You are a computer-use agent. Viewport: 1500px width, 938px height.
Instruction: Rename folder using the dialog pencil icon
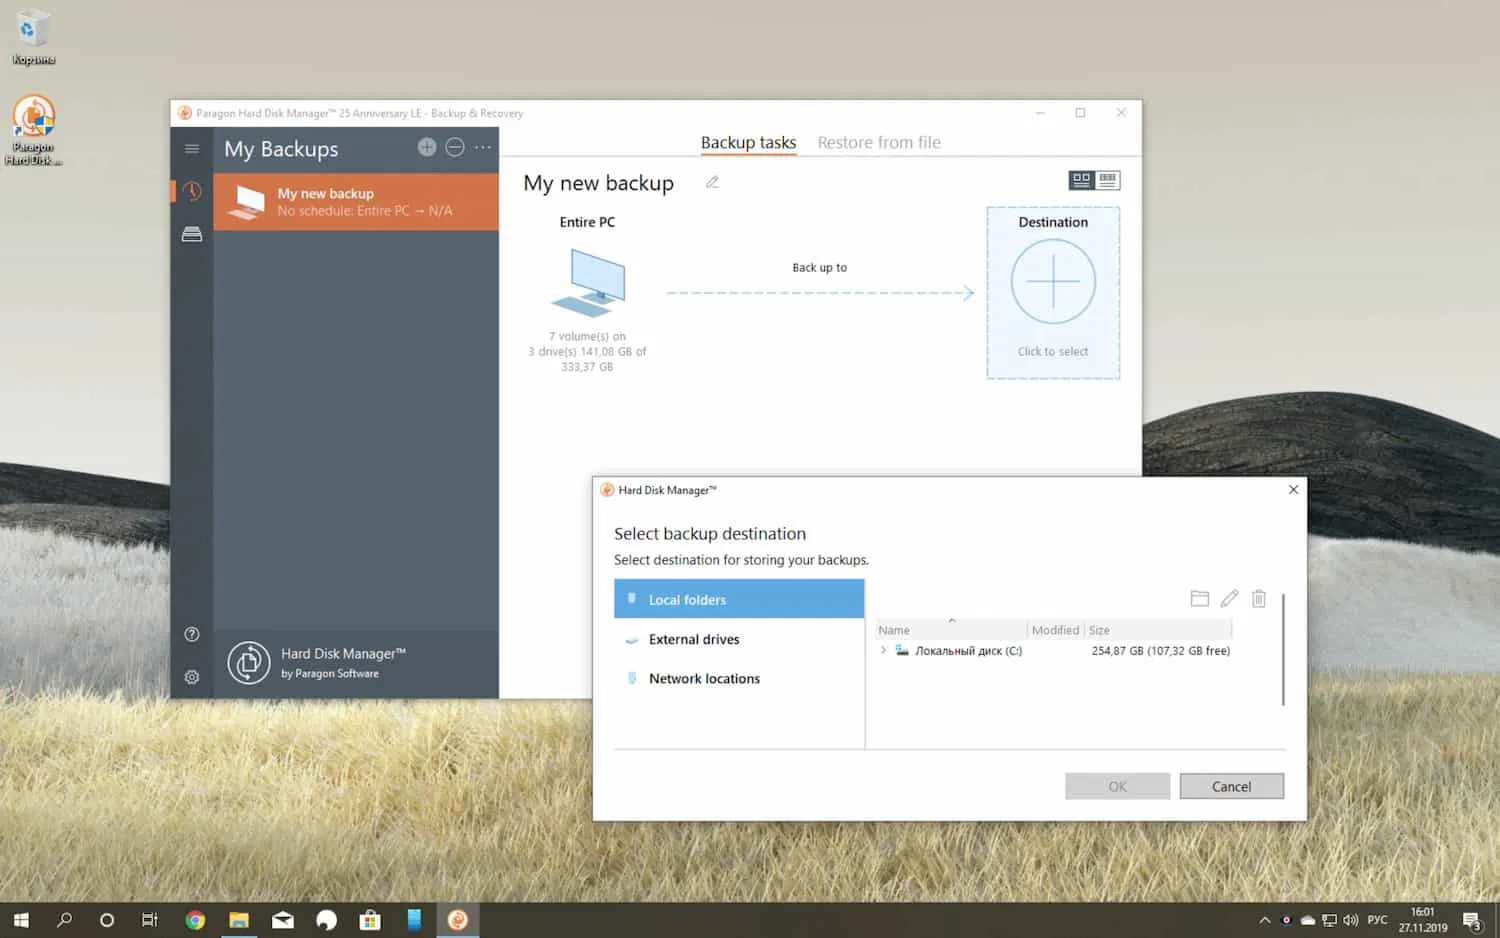pos(1229,598)
